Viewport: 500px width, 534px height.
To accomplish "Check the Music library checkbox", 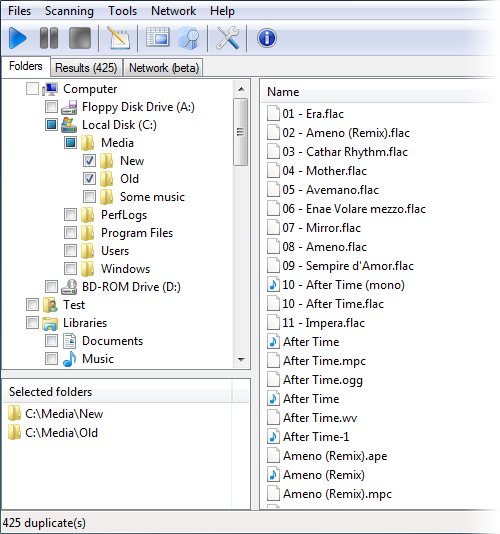I will click(x=51, y=359).
